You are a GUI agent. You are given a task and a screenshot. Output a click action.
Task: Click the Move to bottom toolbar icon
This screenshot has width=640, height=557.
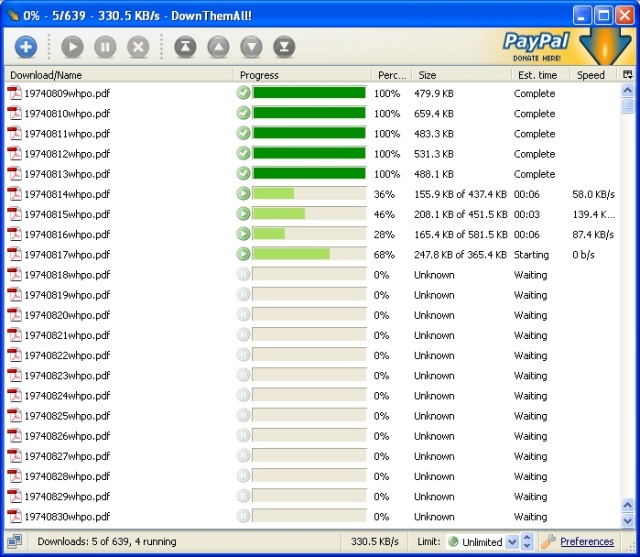284,47
